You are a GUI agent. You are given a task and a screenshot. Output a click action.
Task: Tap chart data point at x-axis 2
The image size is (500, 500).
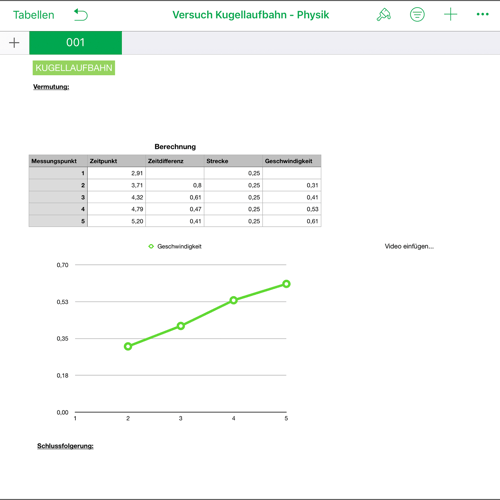coord(128,346)
